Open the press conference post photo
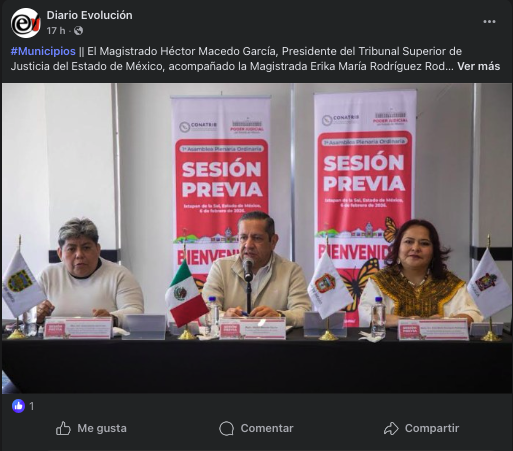Screen dimensions: 513x451 click(257, 238)
